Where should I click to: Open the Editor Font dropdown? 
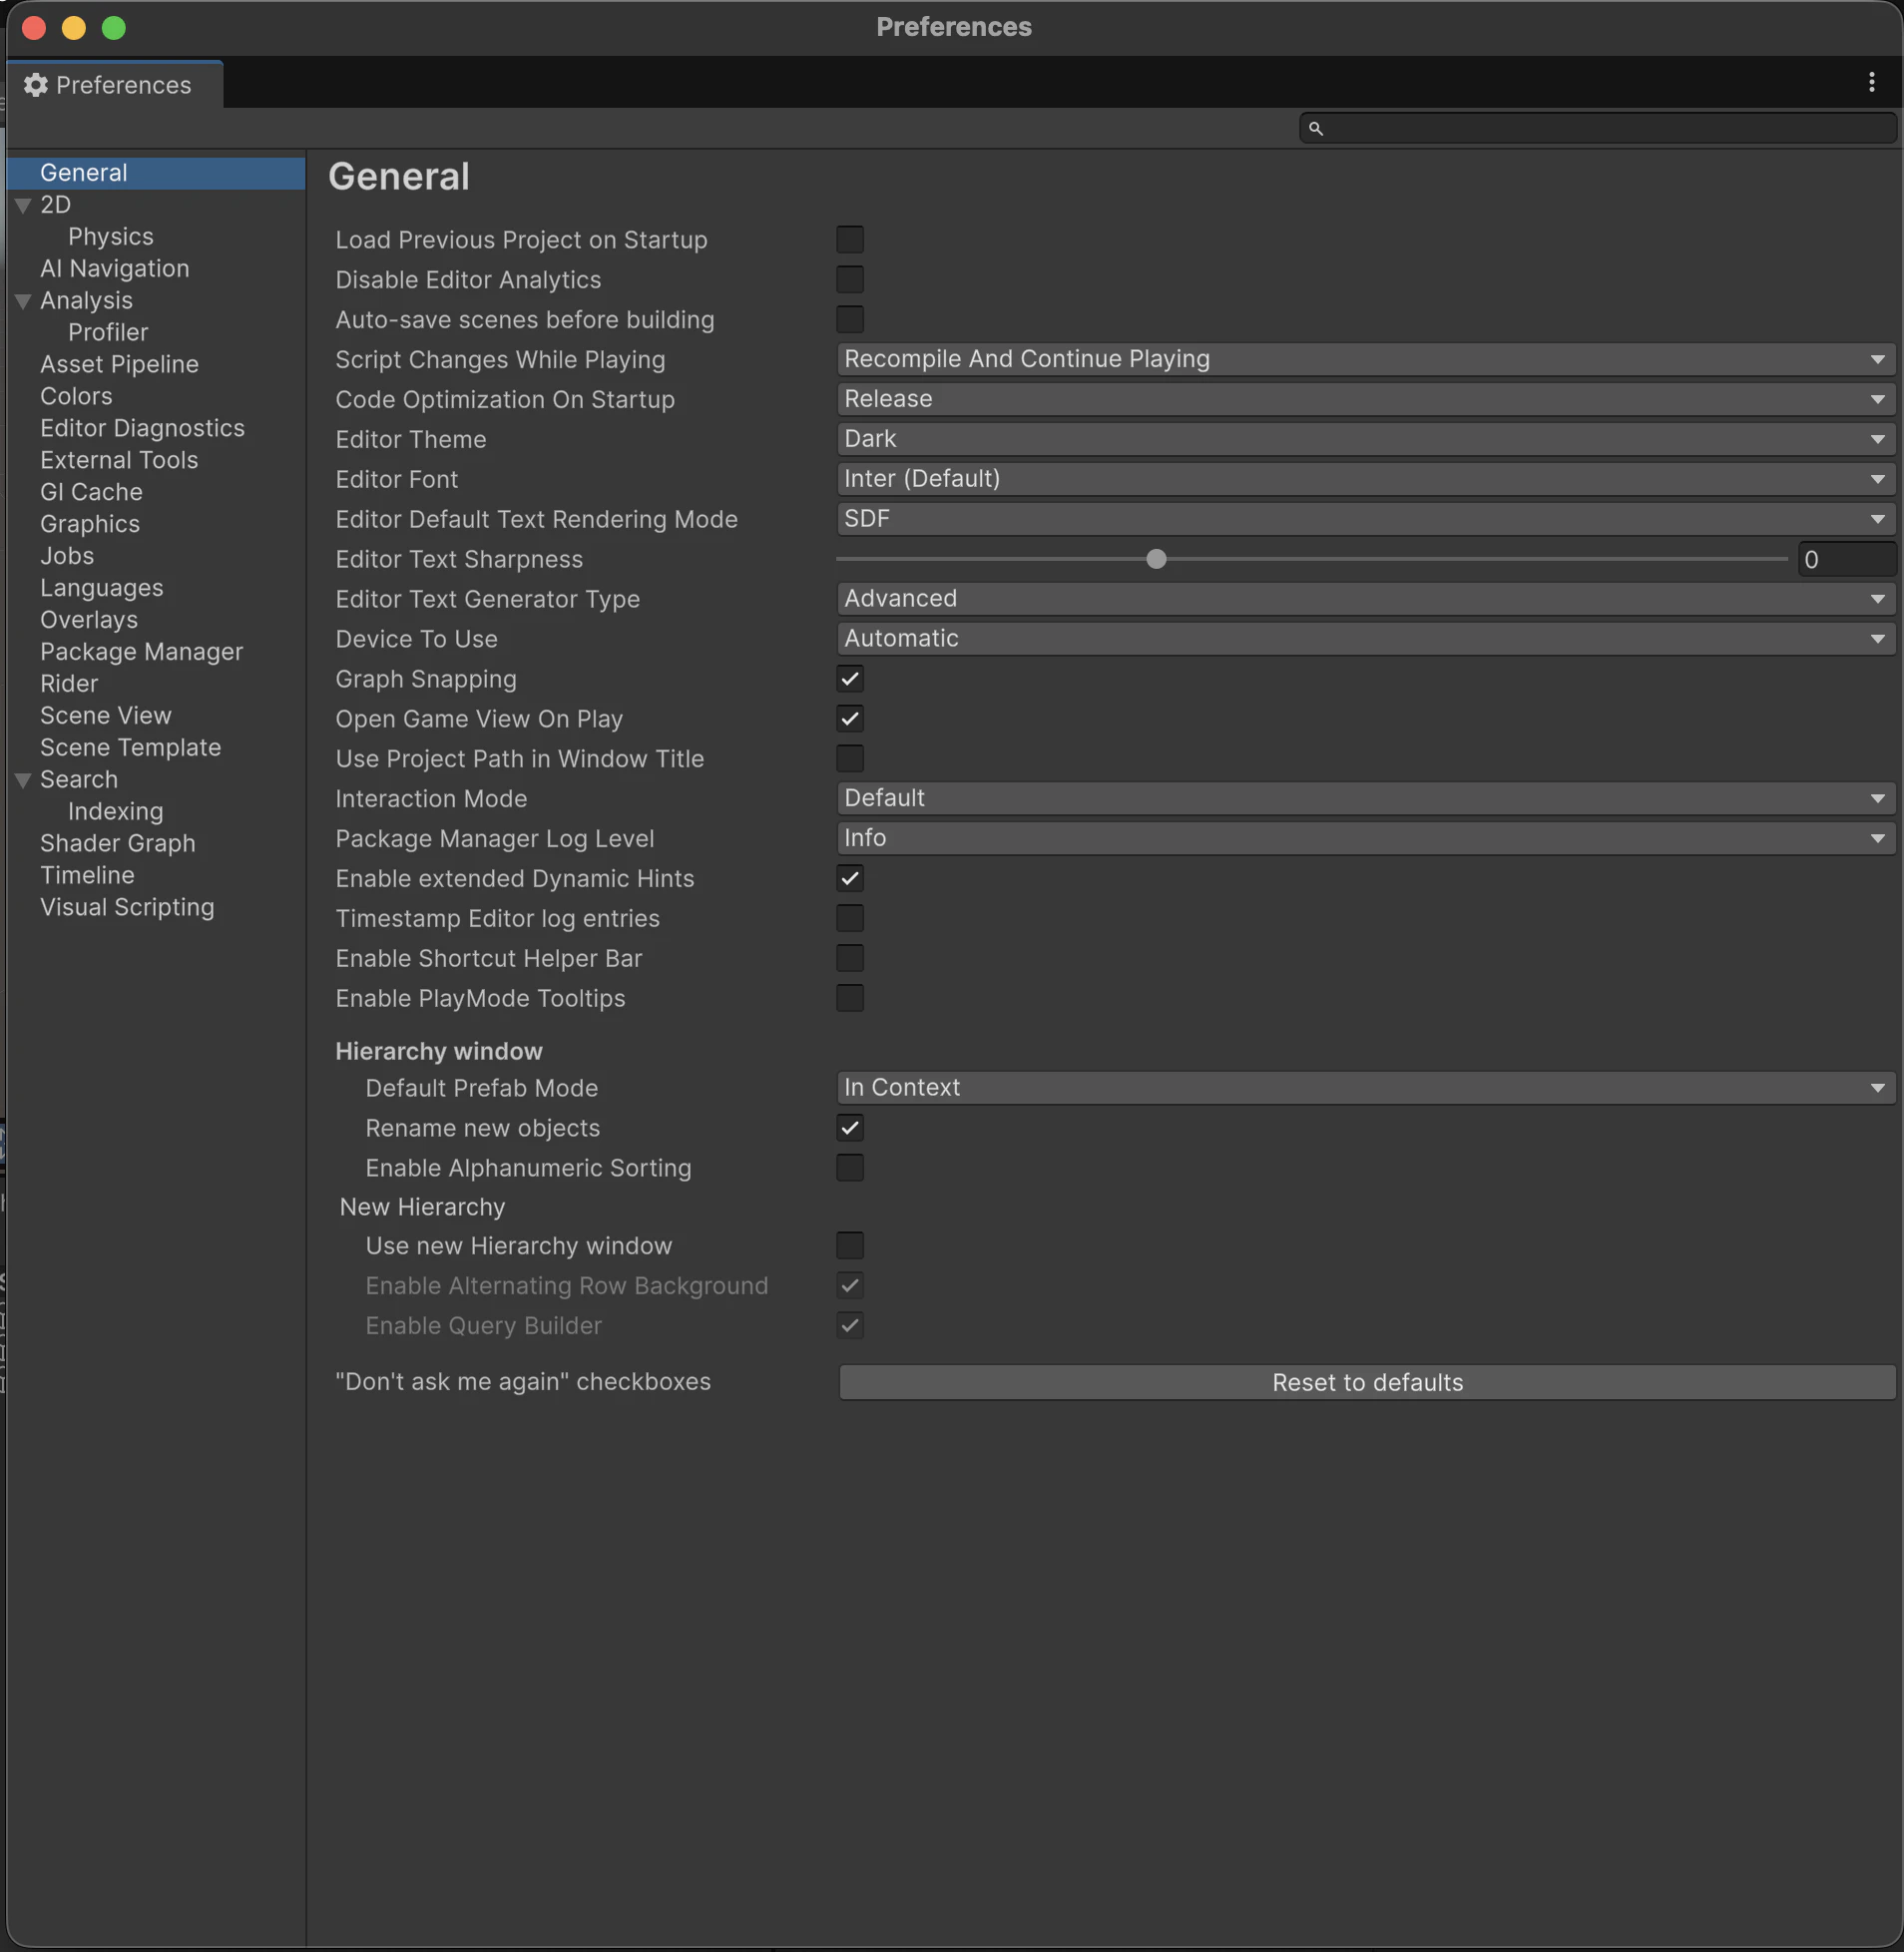pyautogui.click(x=1366, y=479)
